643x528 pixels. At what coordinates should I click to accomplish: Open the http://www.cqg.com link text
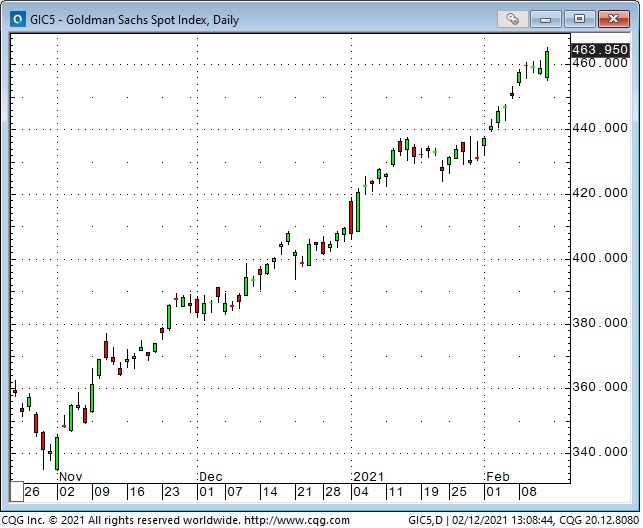(x=297, y=521)
